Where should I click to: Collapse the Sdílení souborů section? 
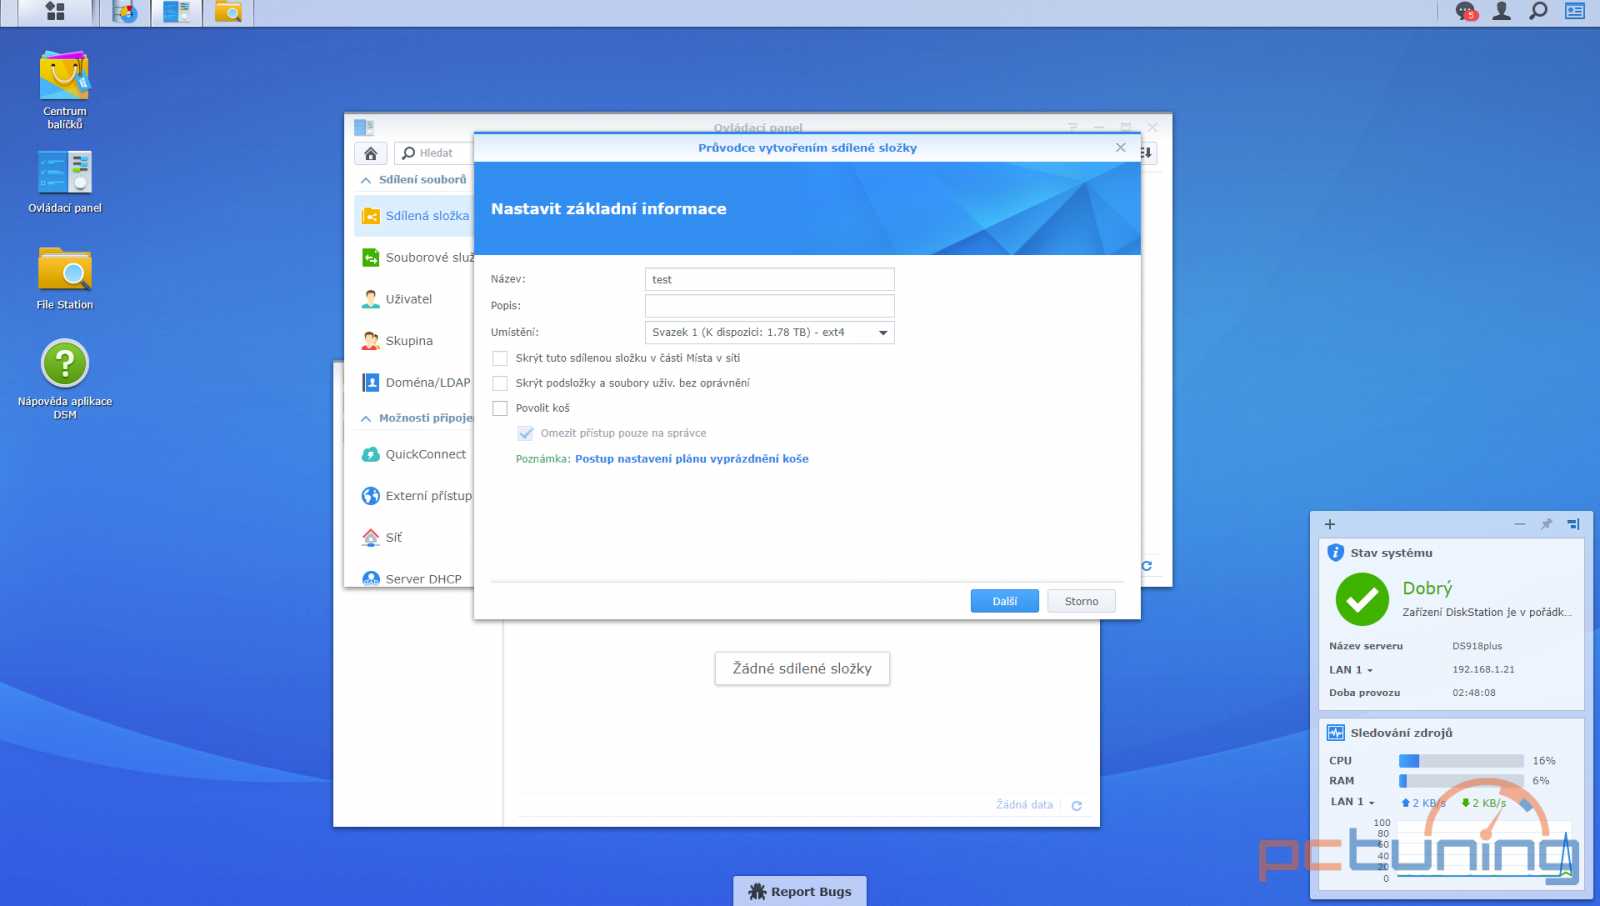pyautogui.click(x=366, y=180)
